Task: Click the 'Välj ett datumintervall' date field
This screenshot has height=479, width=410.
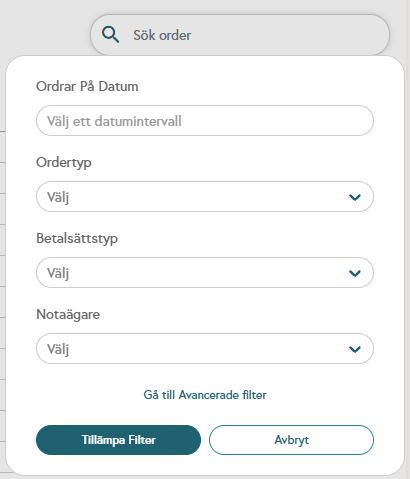Action: point(205,121)
